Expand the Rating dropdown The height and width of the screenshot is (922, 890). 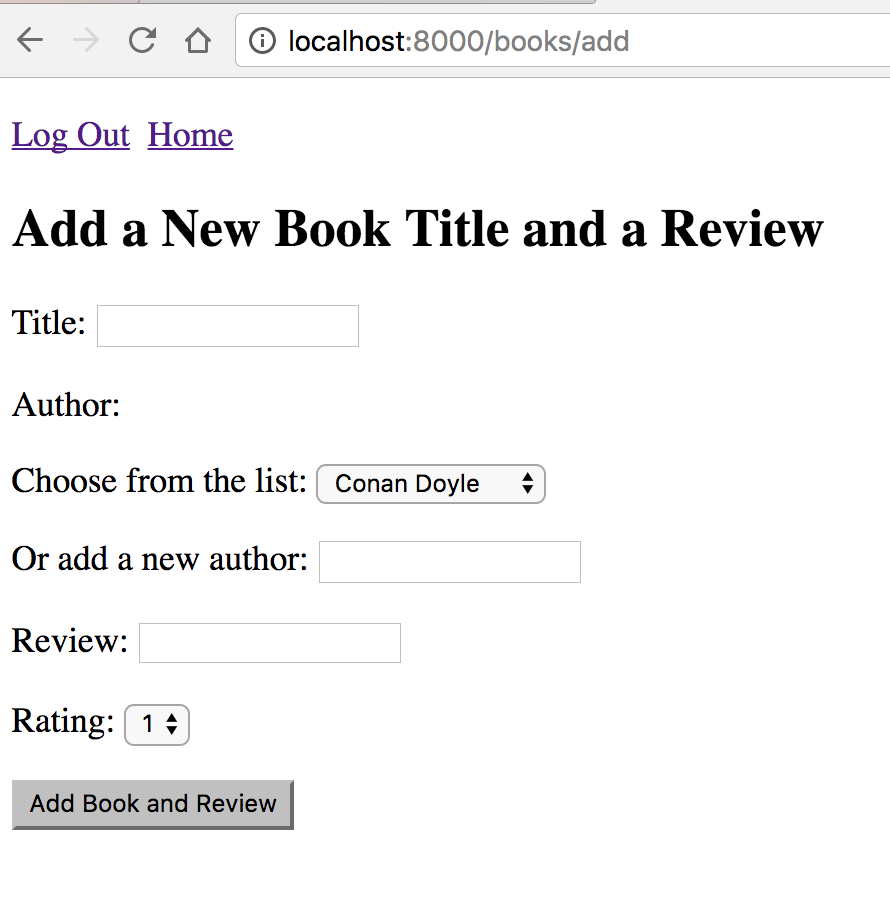pos(157,724)
